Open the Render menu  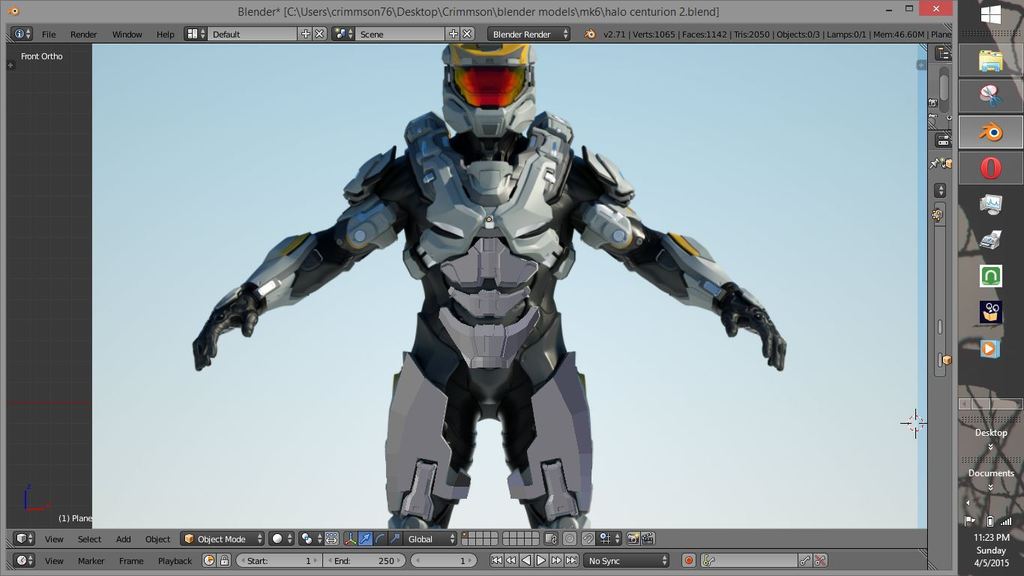click(x=84, y=34)
